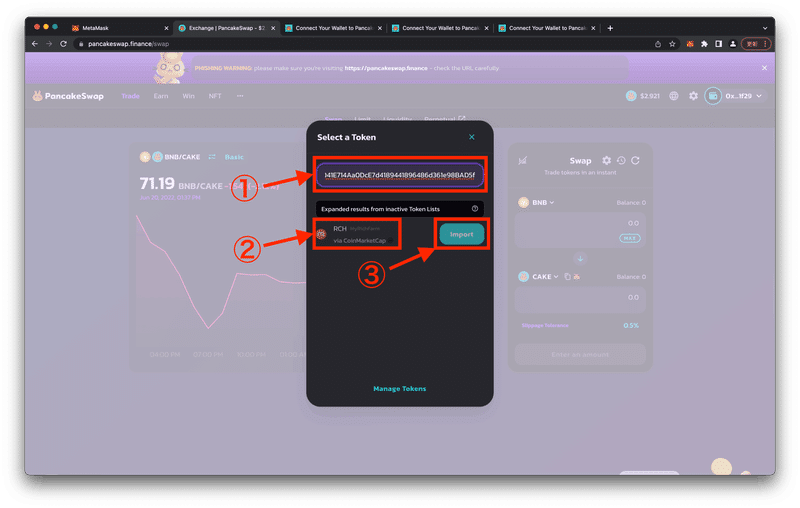This screenshot has width=800, height=508.
Task: Open Swap panel settings gear
Action: [606, 161]
